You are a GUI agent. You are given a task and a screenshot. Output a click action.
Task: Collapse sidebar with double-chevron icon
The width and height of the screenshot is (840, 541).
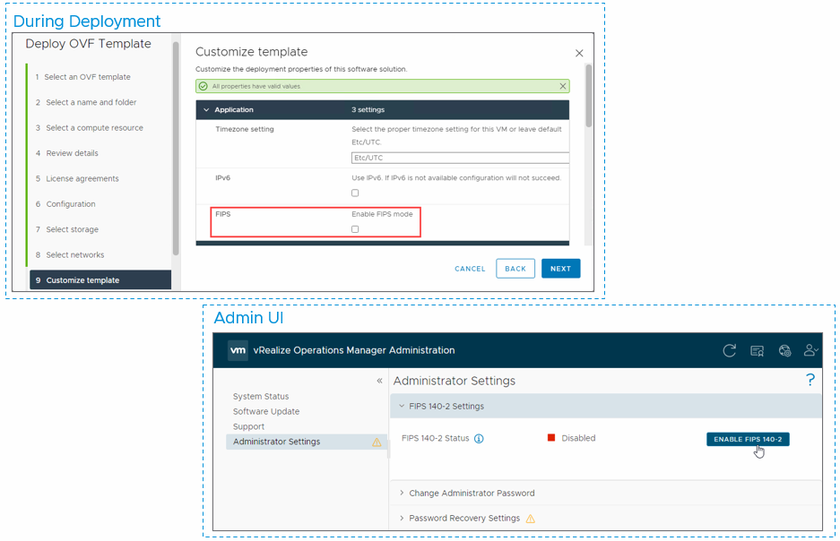click(379, 381)
